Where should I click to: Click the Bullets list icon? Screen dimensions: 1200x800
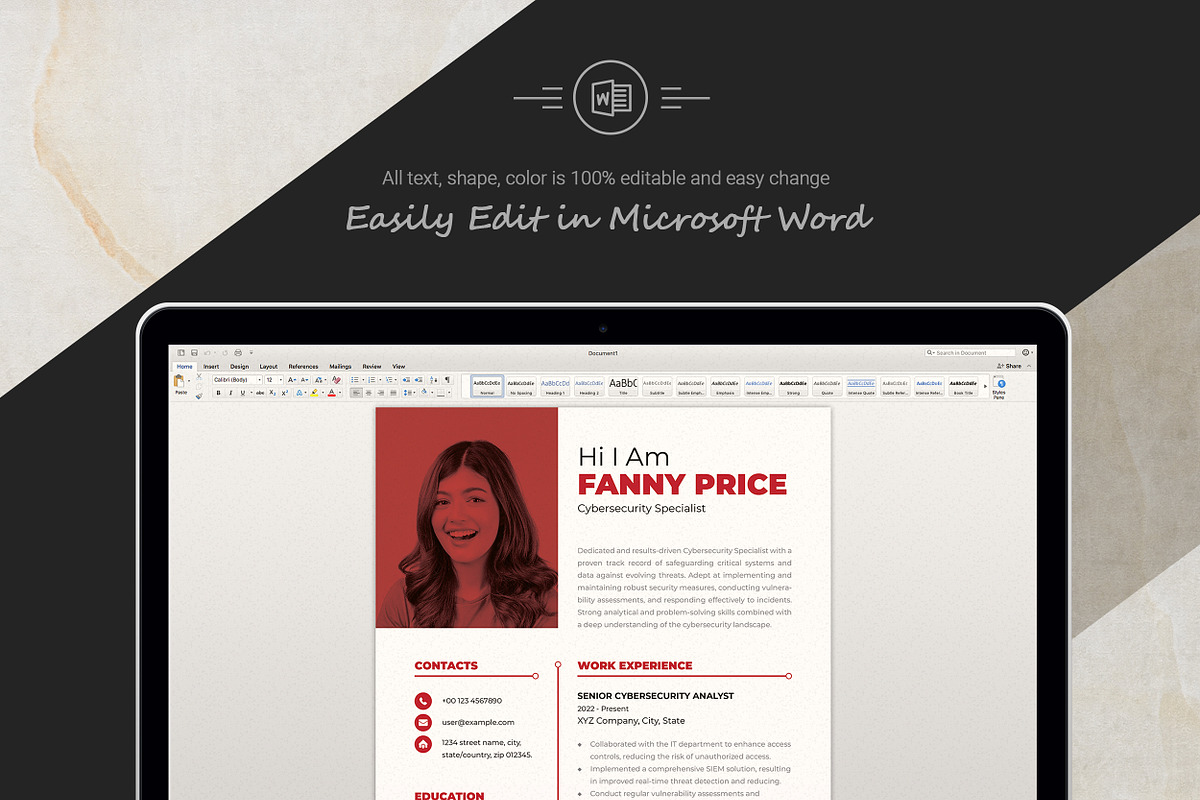pyautogui.click(x=355, y=380)
